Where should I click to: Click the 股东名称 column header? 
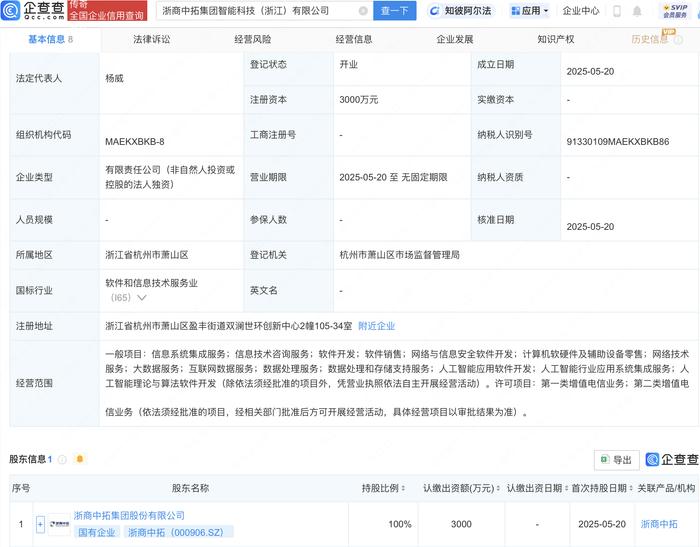tap(190, 489)
